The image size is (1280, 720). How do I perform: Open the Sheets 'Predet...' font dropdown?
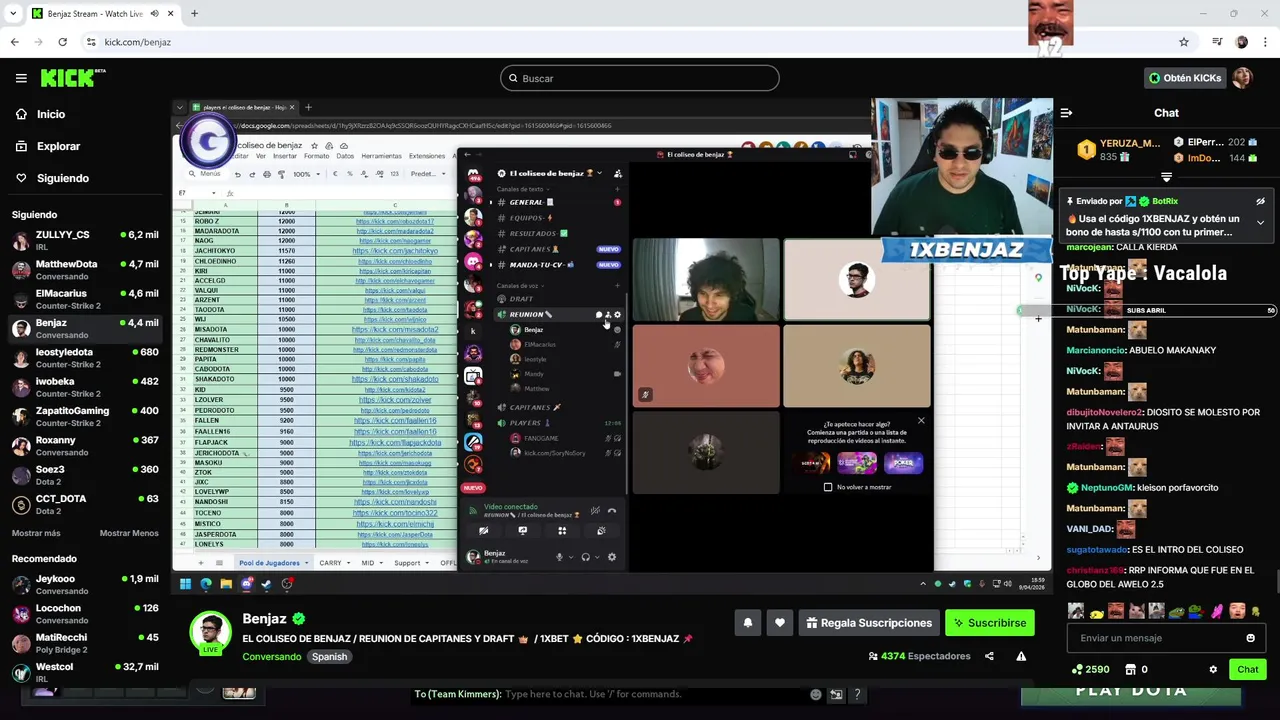pos(429,174)
